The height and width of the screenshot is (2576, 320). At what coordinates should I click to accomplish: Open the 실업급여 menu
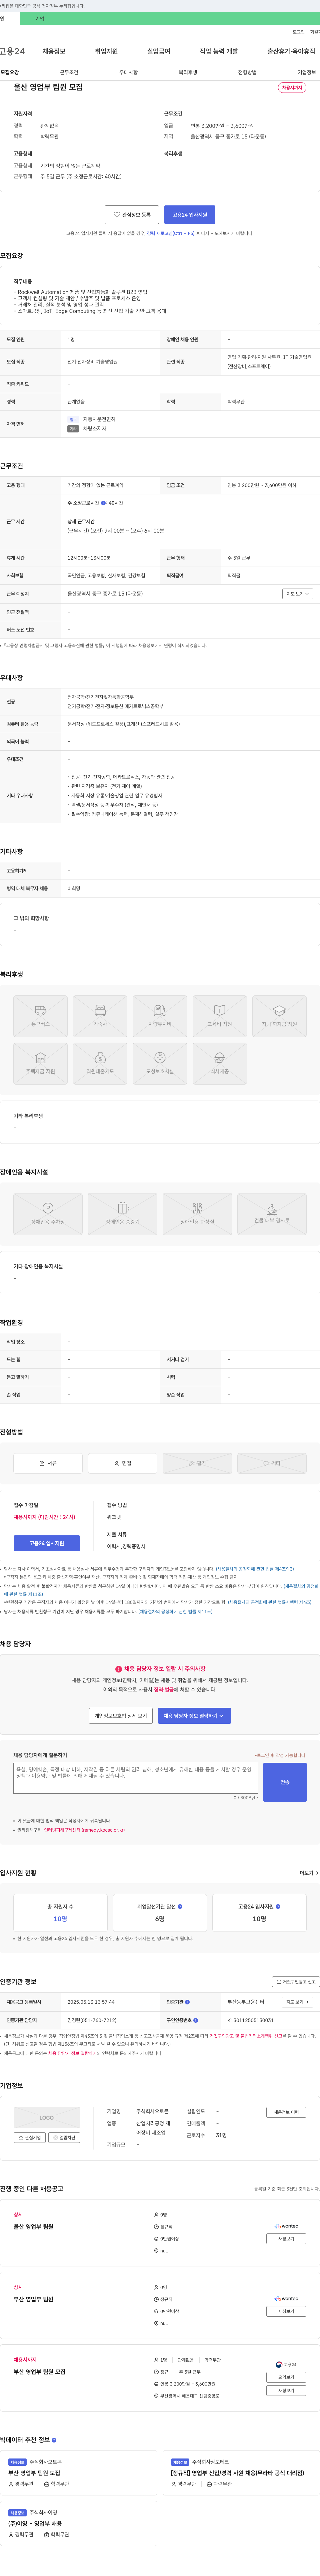[x=159, y=51]
